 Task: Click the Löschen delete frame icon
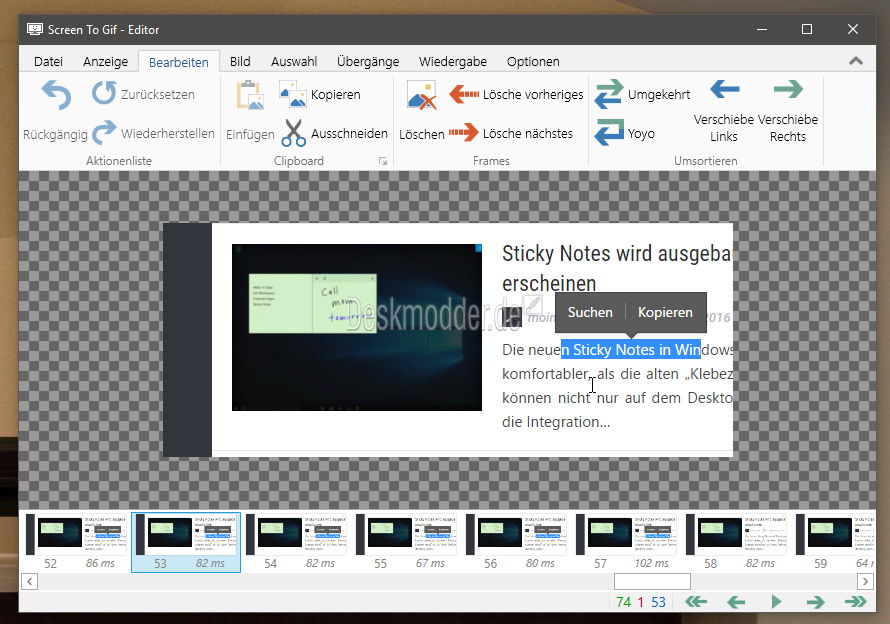click(422, 94)
